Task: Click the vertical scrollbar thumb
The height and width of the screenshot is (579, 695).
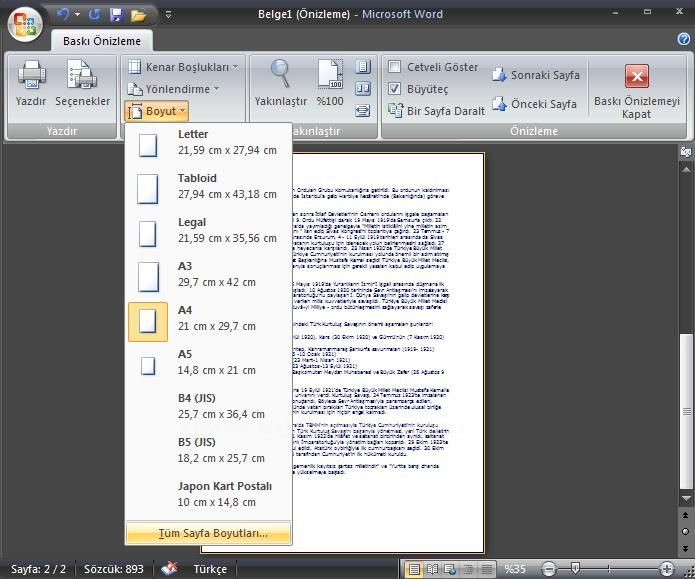Action: click(686, 411)
